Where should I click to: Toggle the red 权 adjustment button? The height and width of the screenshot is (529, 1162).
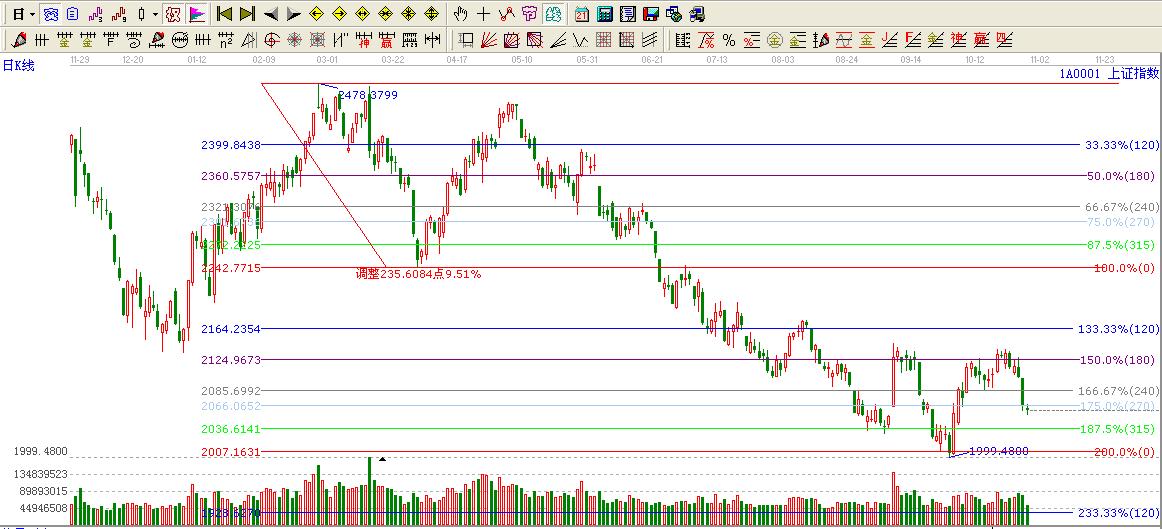coord(173,14)
